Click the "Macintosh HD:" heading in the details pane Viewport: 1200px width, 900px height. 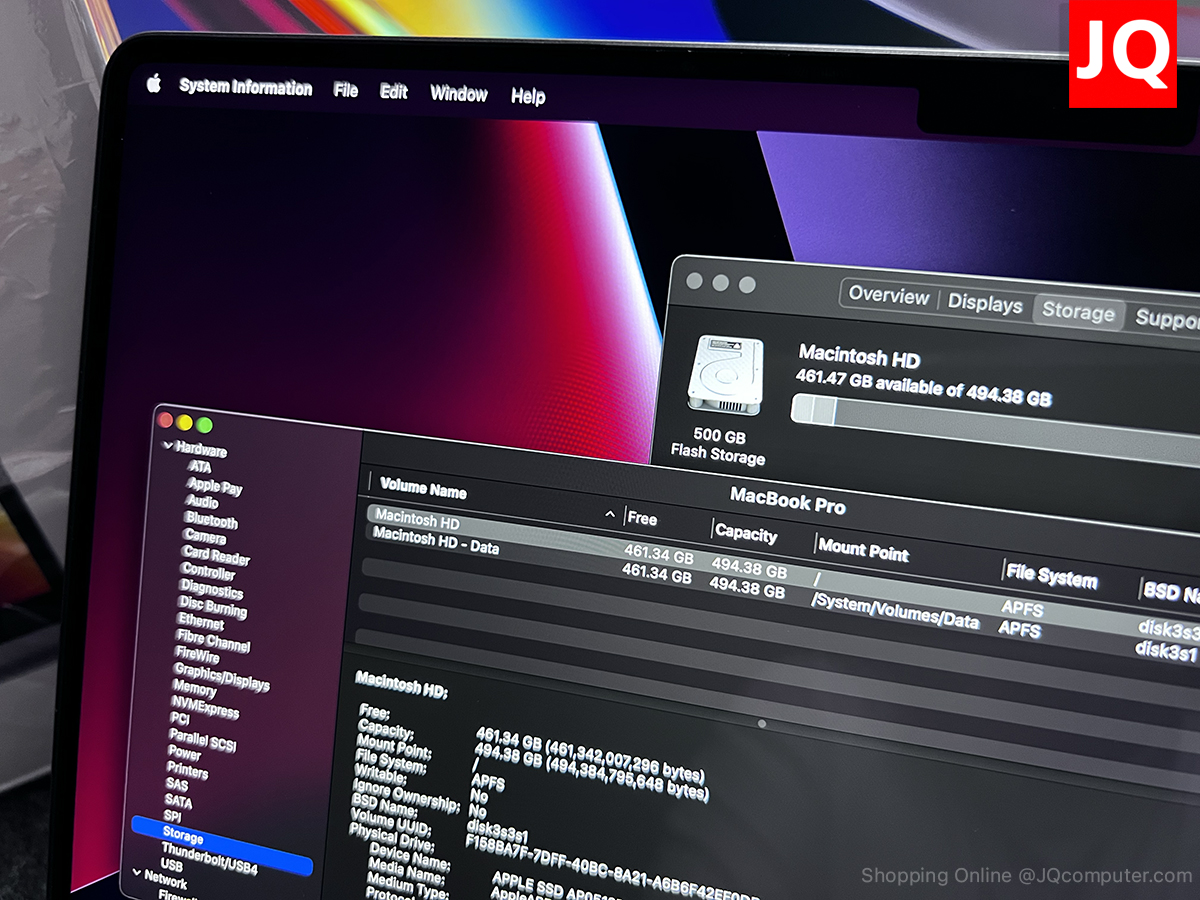(x=402, y=685)
